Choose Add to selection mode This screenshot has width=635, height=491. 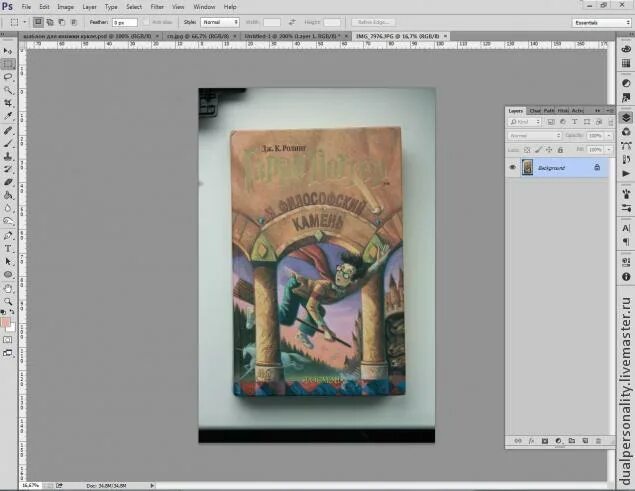click(x=50, y=22)
